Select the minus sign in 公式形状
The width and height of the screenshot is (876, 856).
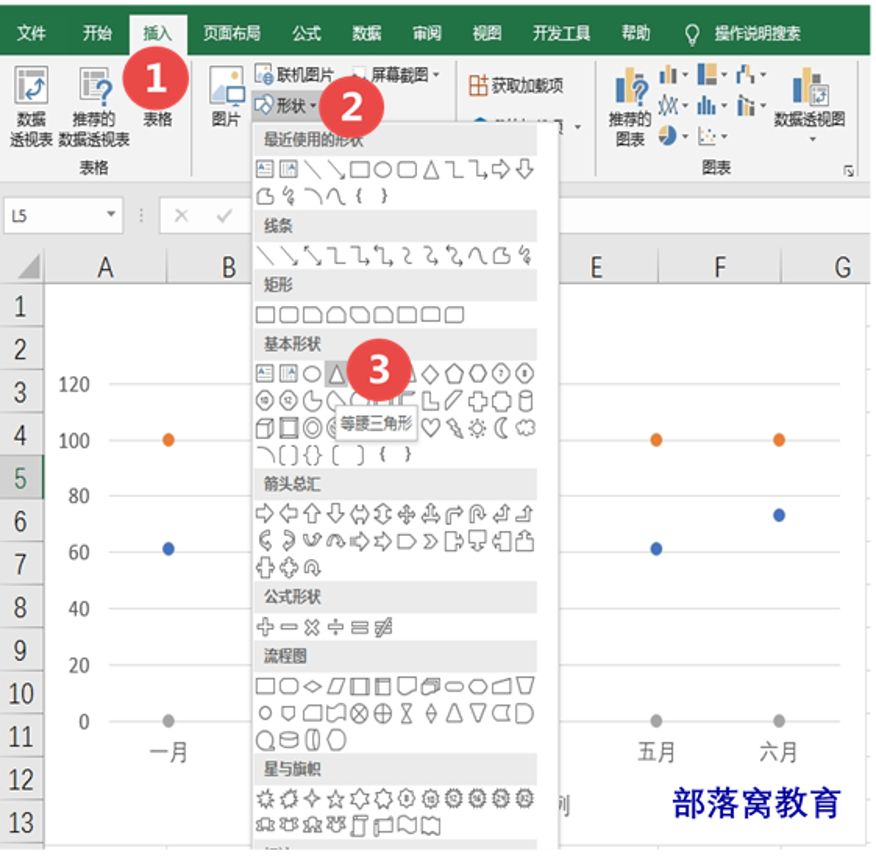pos(288,627)
